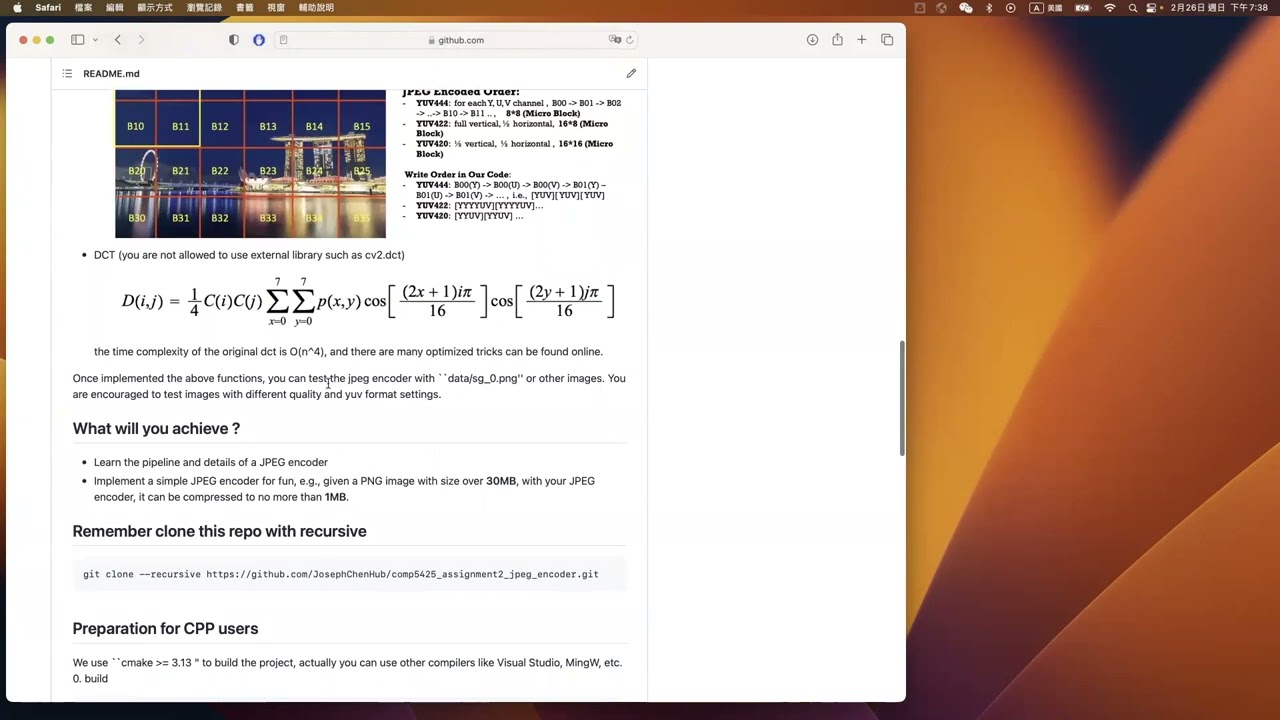Show the tab overview
1280x720 pixels.
887,40
